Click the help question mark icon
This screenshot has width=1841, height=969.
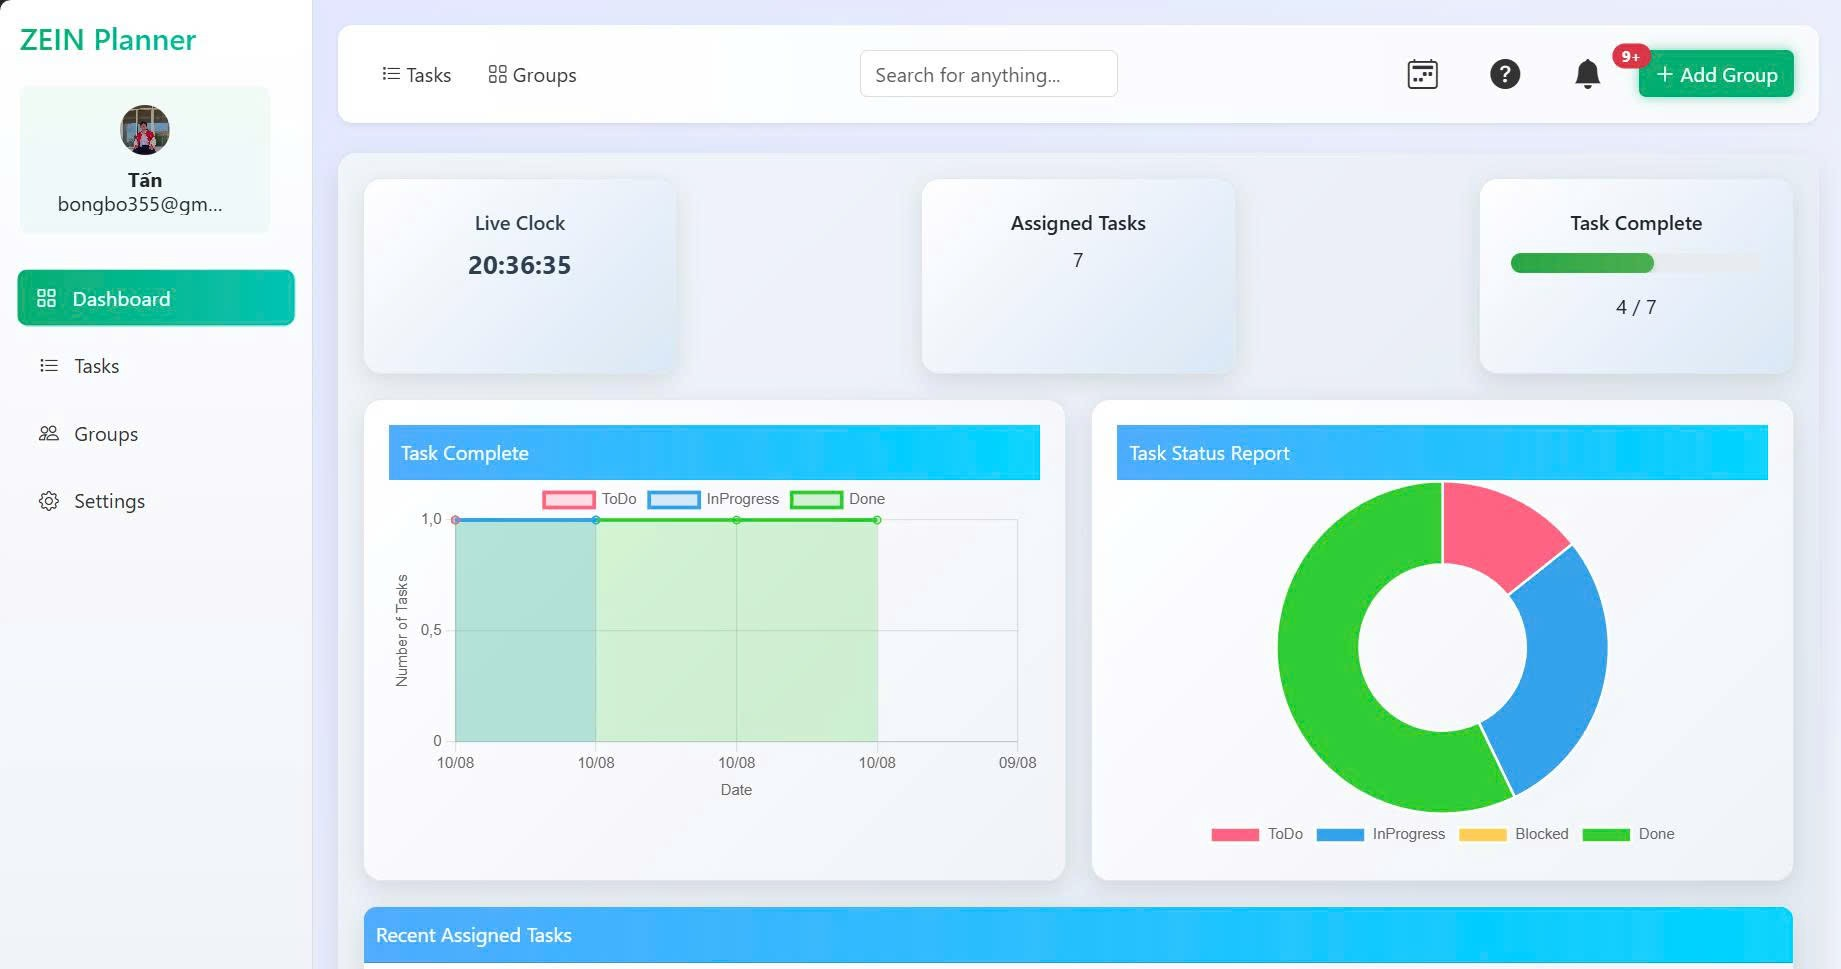click(1504, 74)
